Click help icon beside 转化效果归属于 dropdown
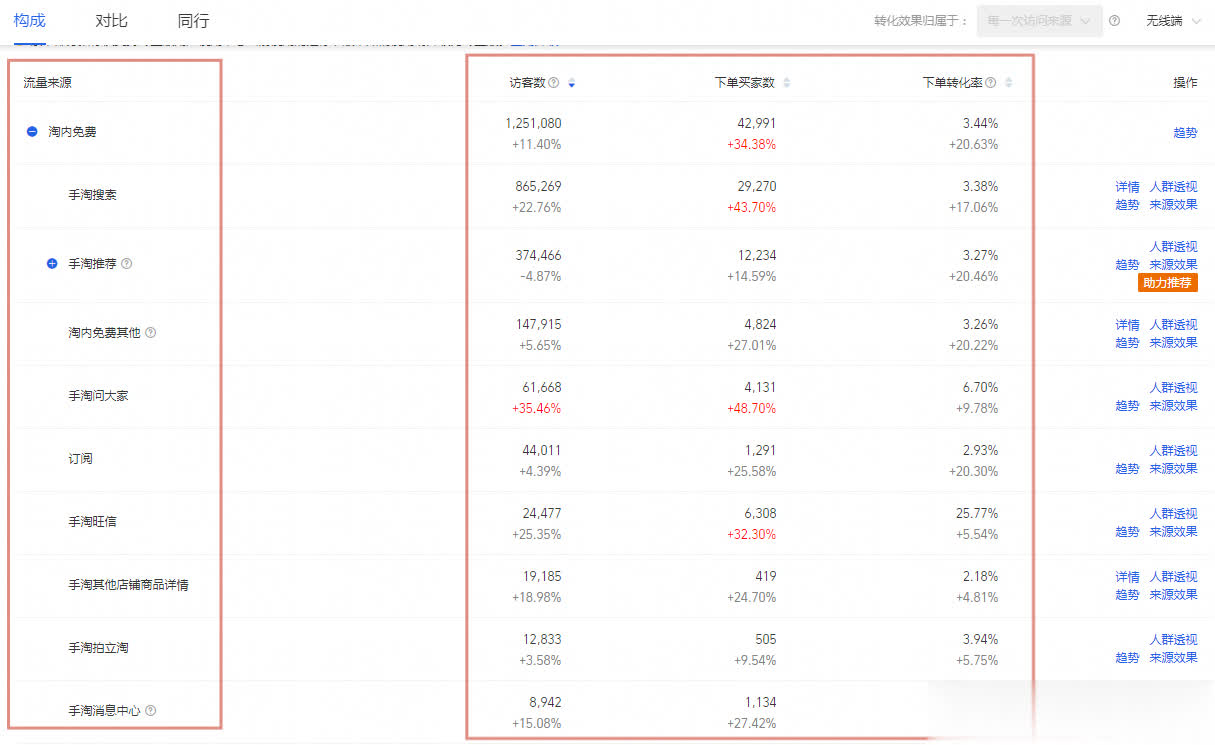Image resolution: width=1215 pixels, height=745 pixels. [x=1114, y=21]
